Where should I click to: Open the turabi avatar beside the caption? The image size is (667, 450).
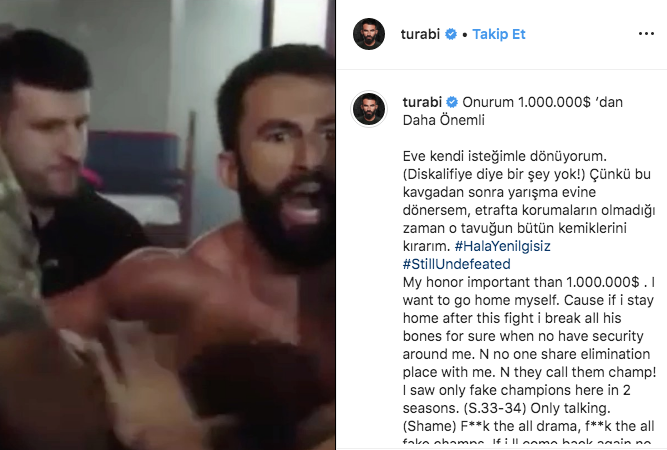click(369, 108)
